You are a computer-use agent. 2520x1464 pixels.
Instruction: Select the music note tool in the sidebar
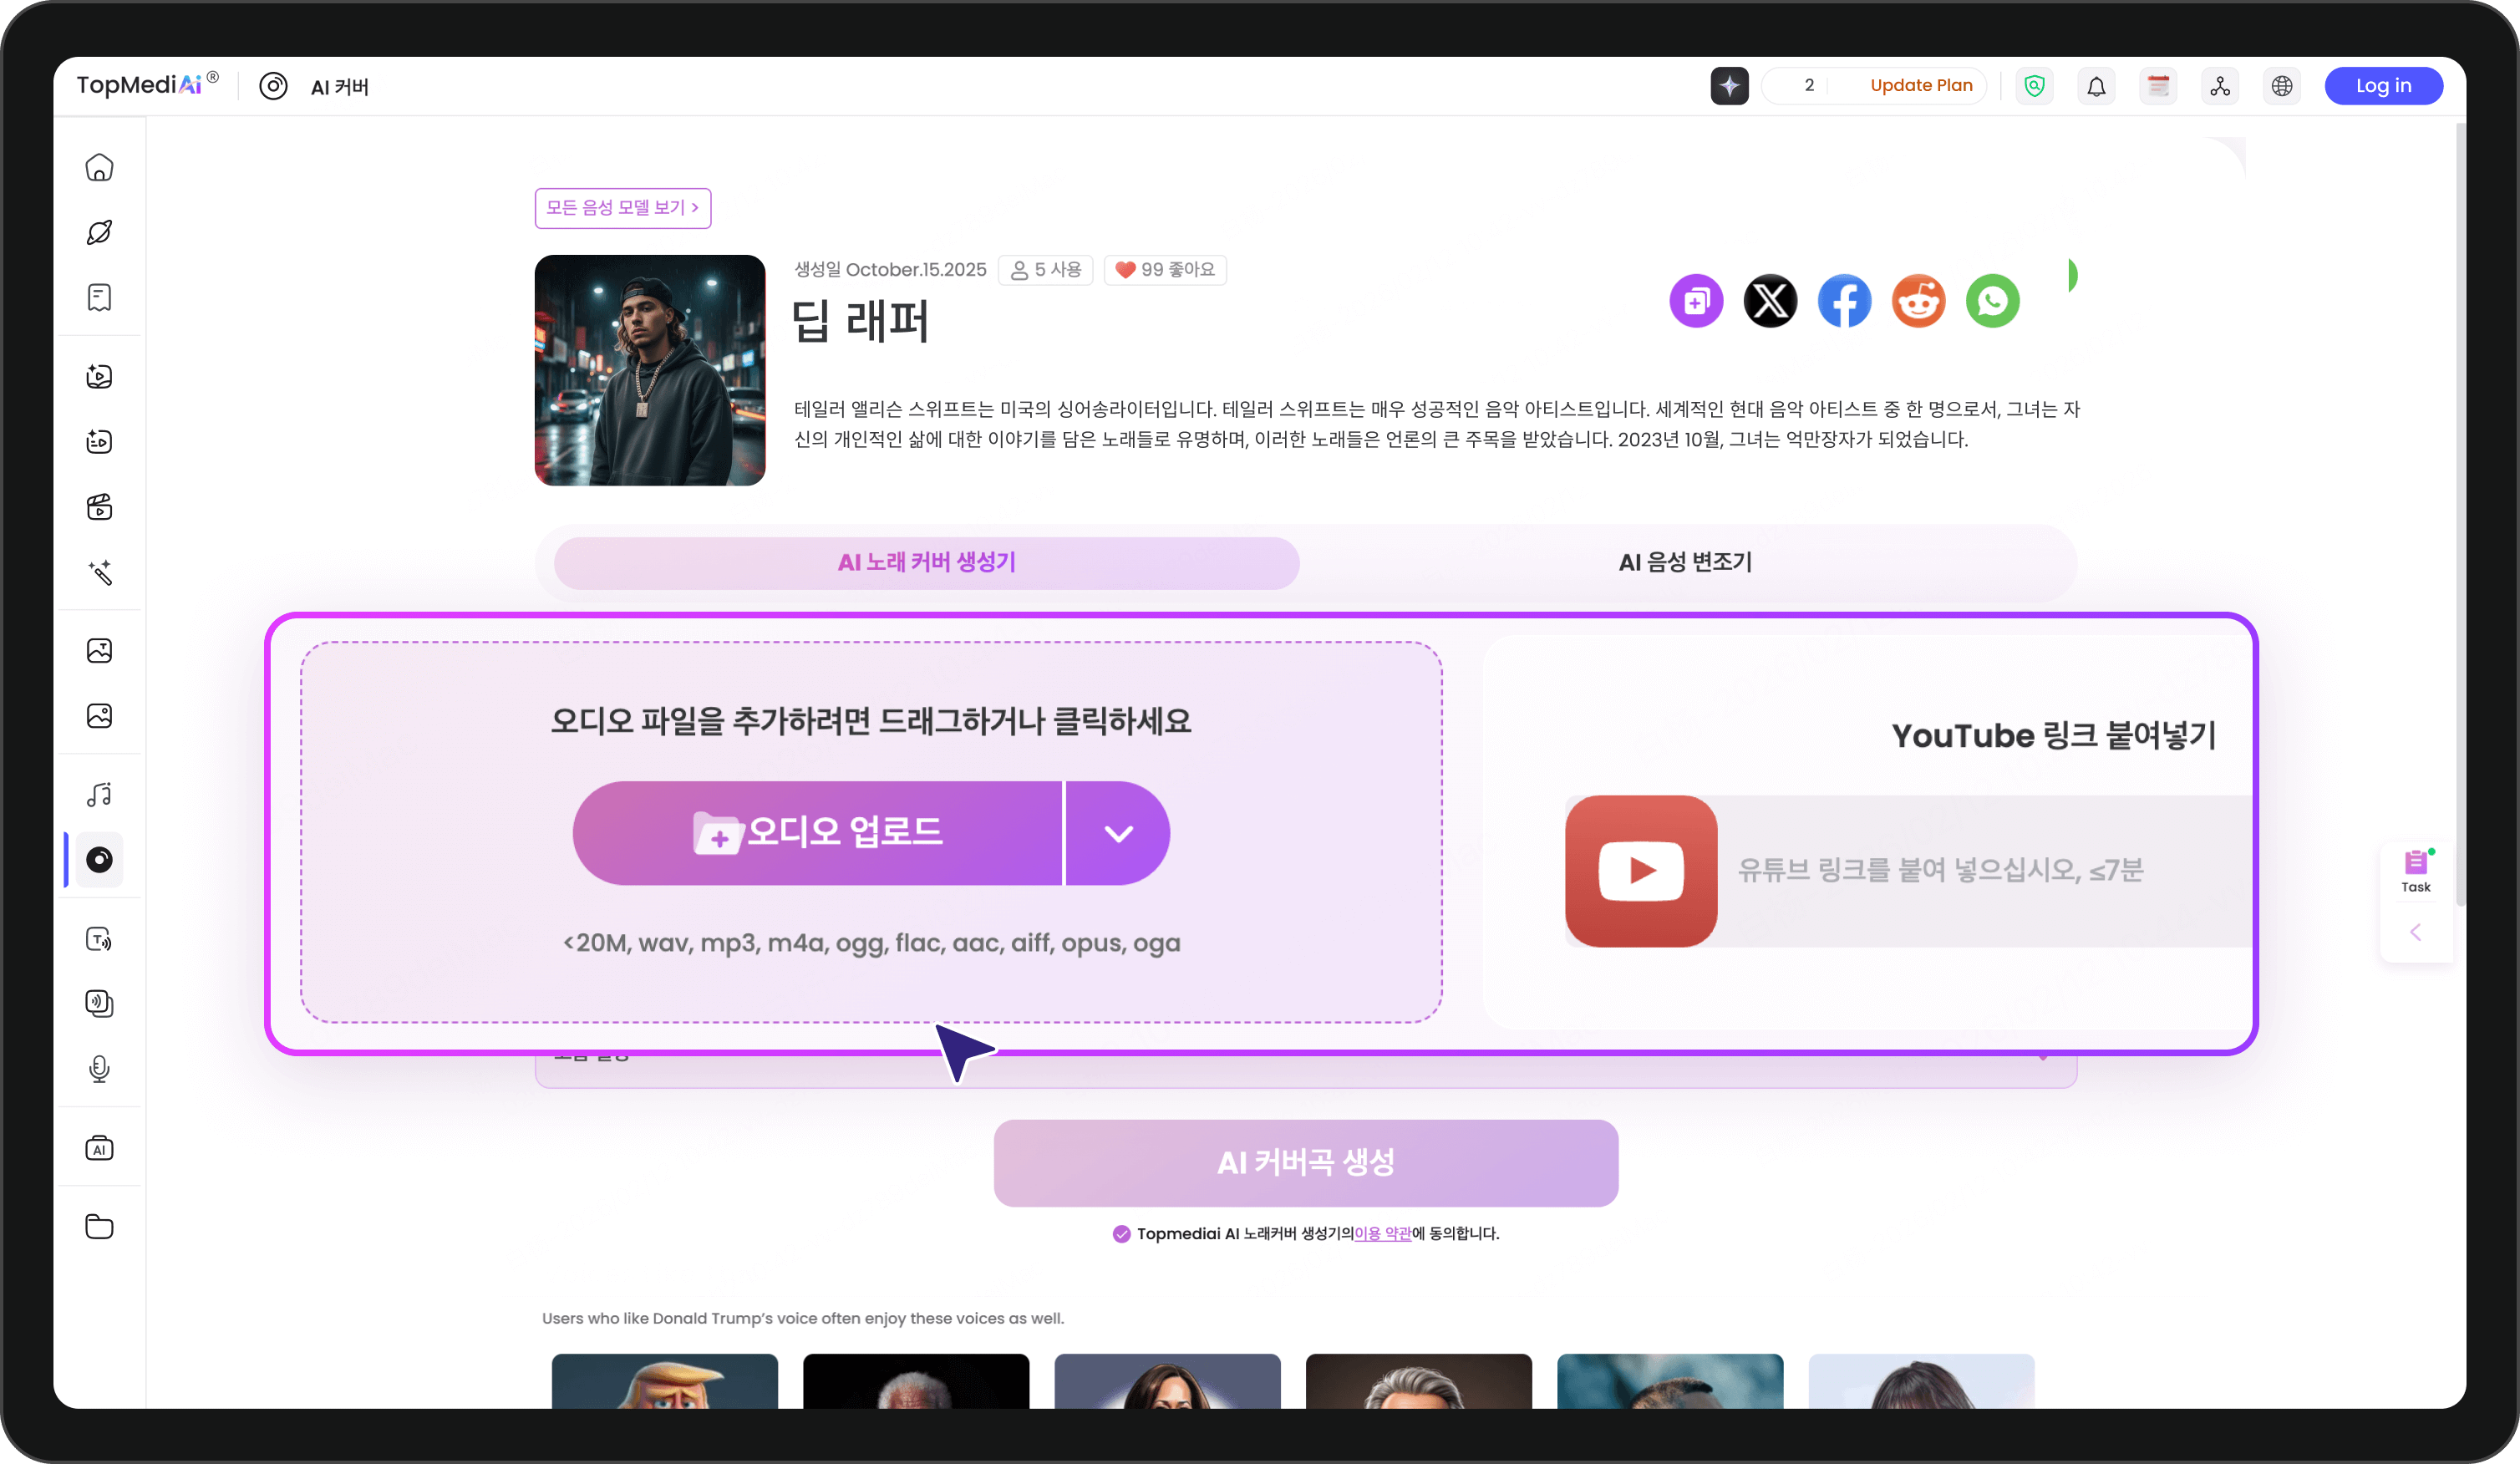coord(99,794)
